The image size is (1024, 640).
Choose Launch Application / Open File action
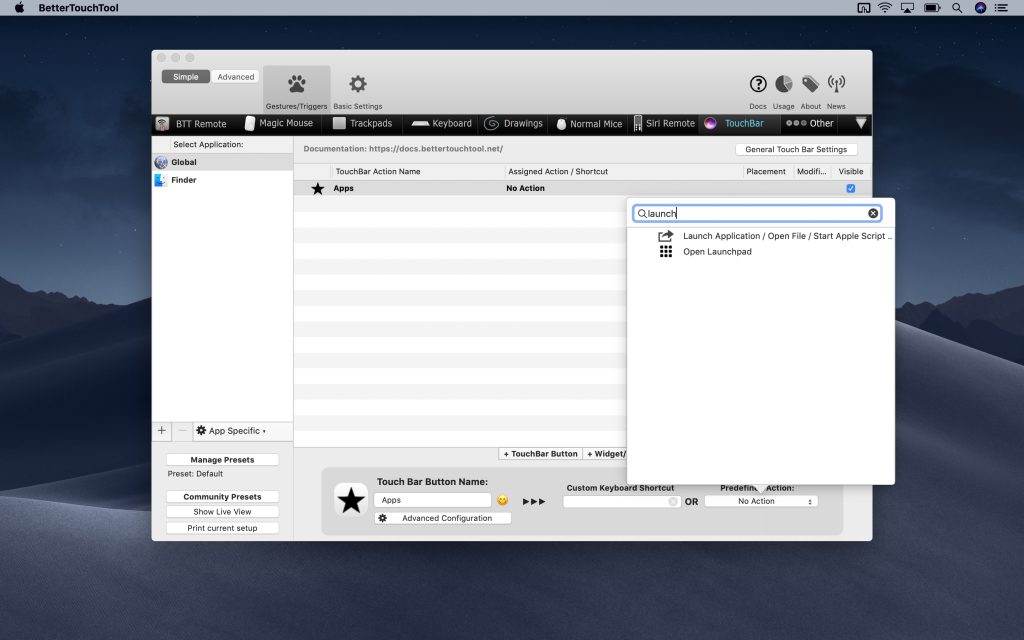pyautogui.click(x=775, y=236)
